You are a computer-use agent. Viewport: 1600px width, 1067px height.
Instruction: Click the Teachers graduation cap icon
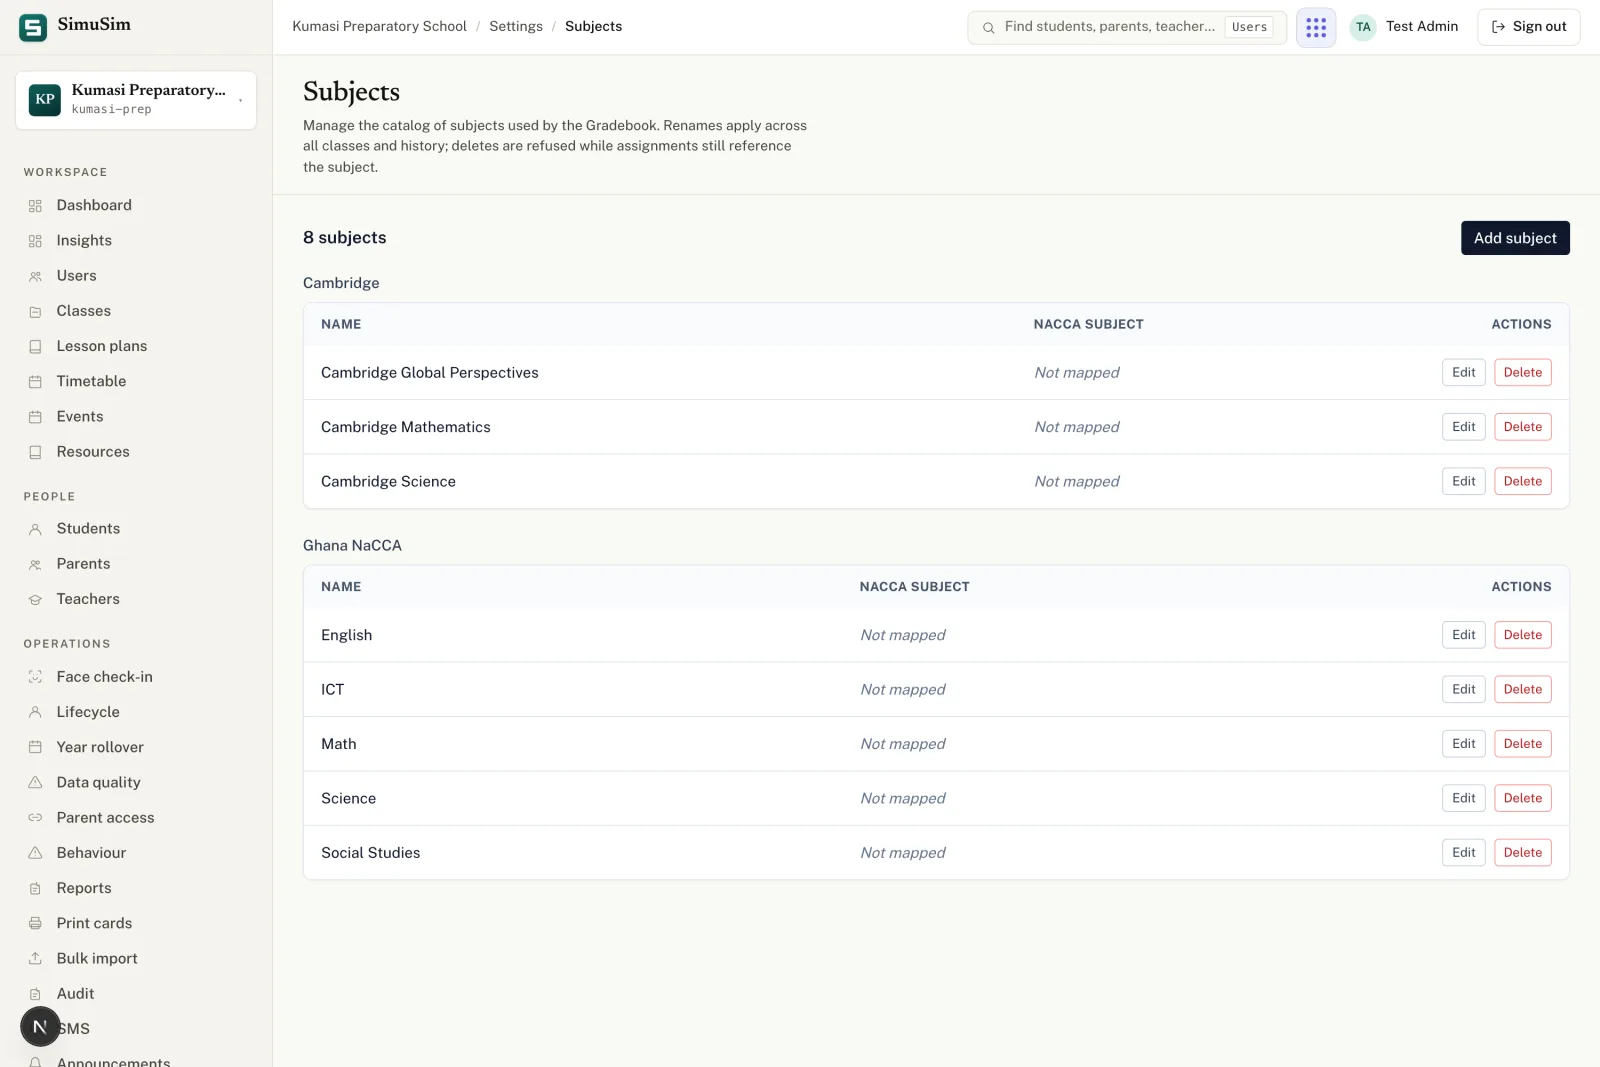click(x=35, y=600)
